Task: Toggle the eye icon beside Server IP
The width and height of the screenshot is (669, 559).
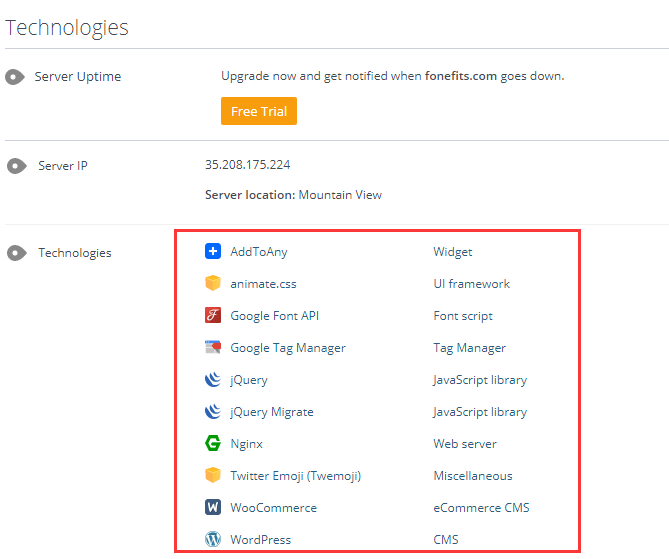Action: tap(15, 166)
